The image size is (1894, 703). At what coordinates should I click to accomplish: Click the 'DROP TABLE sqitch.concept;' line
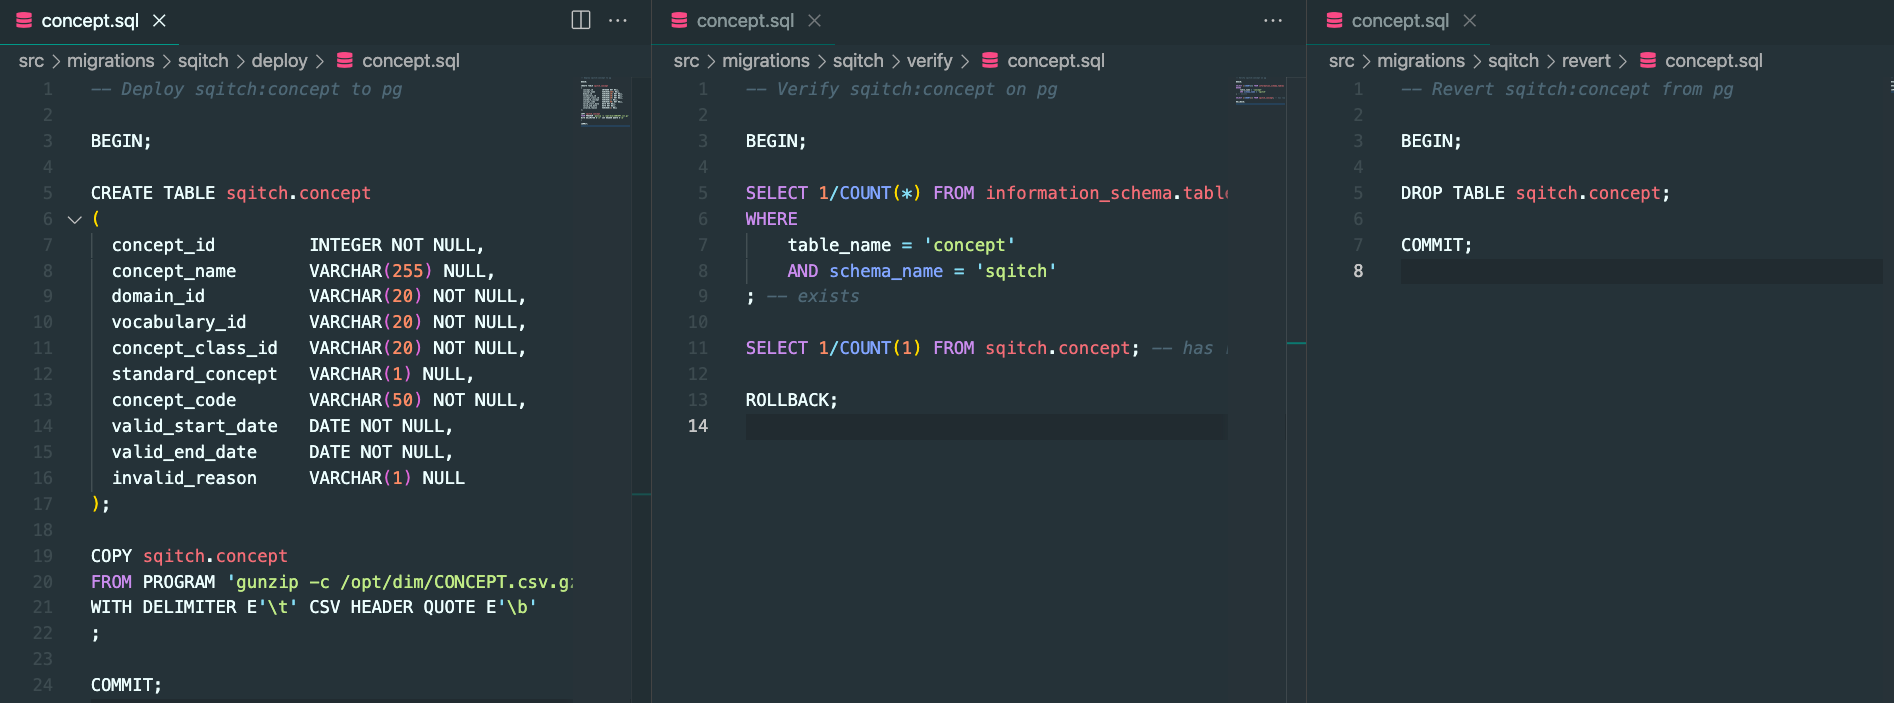[1535, 193]
